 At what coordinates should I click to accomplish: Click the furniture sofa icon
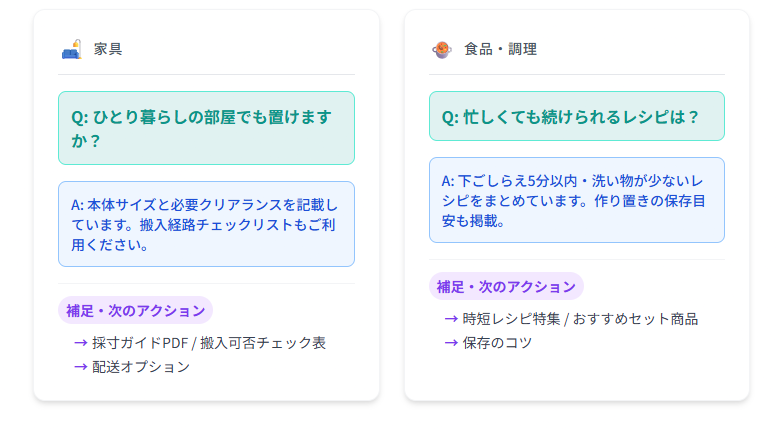pyautogui.click(x=70, y=48)
